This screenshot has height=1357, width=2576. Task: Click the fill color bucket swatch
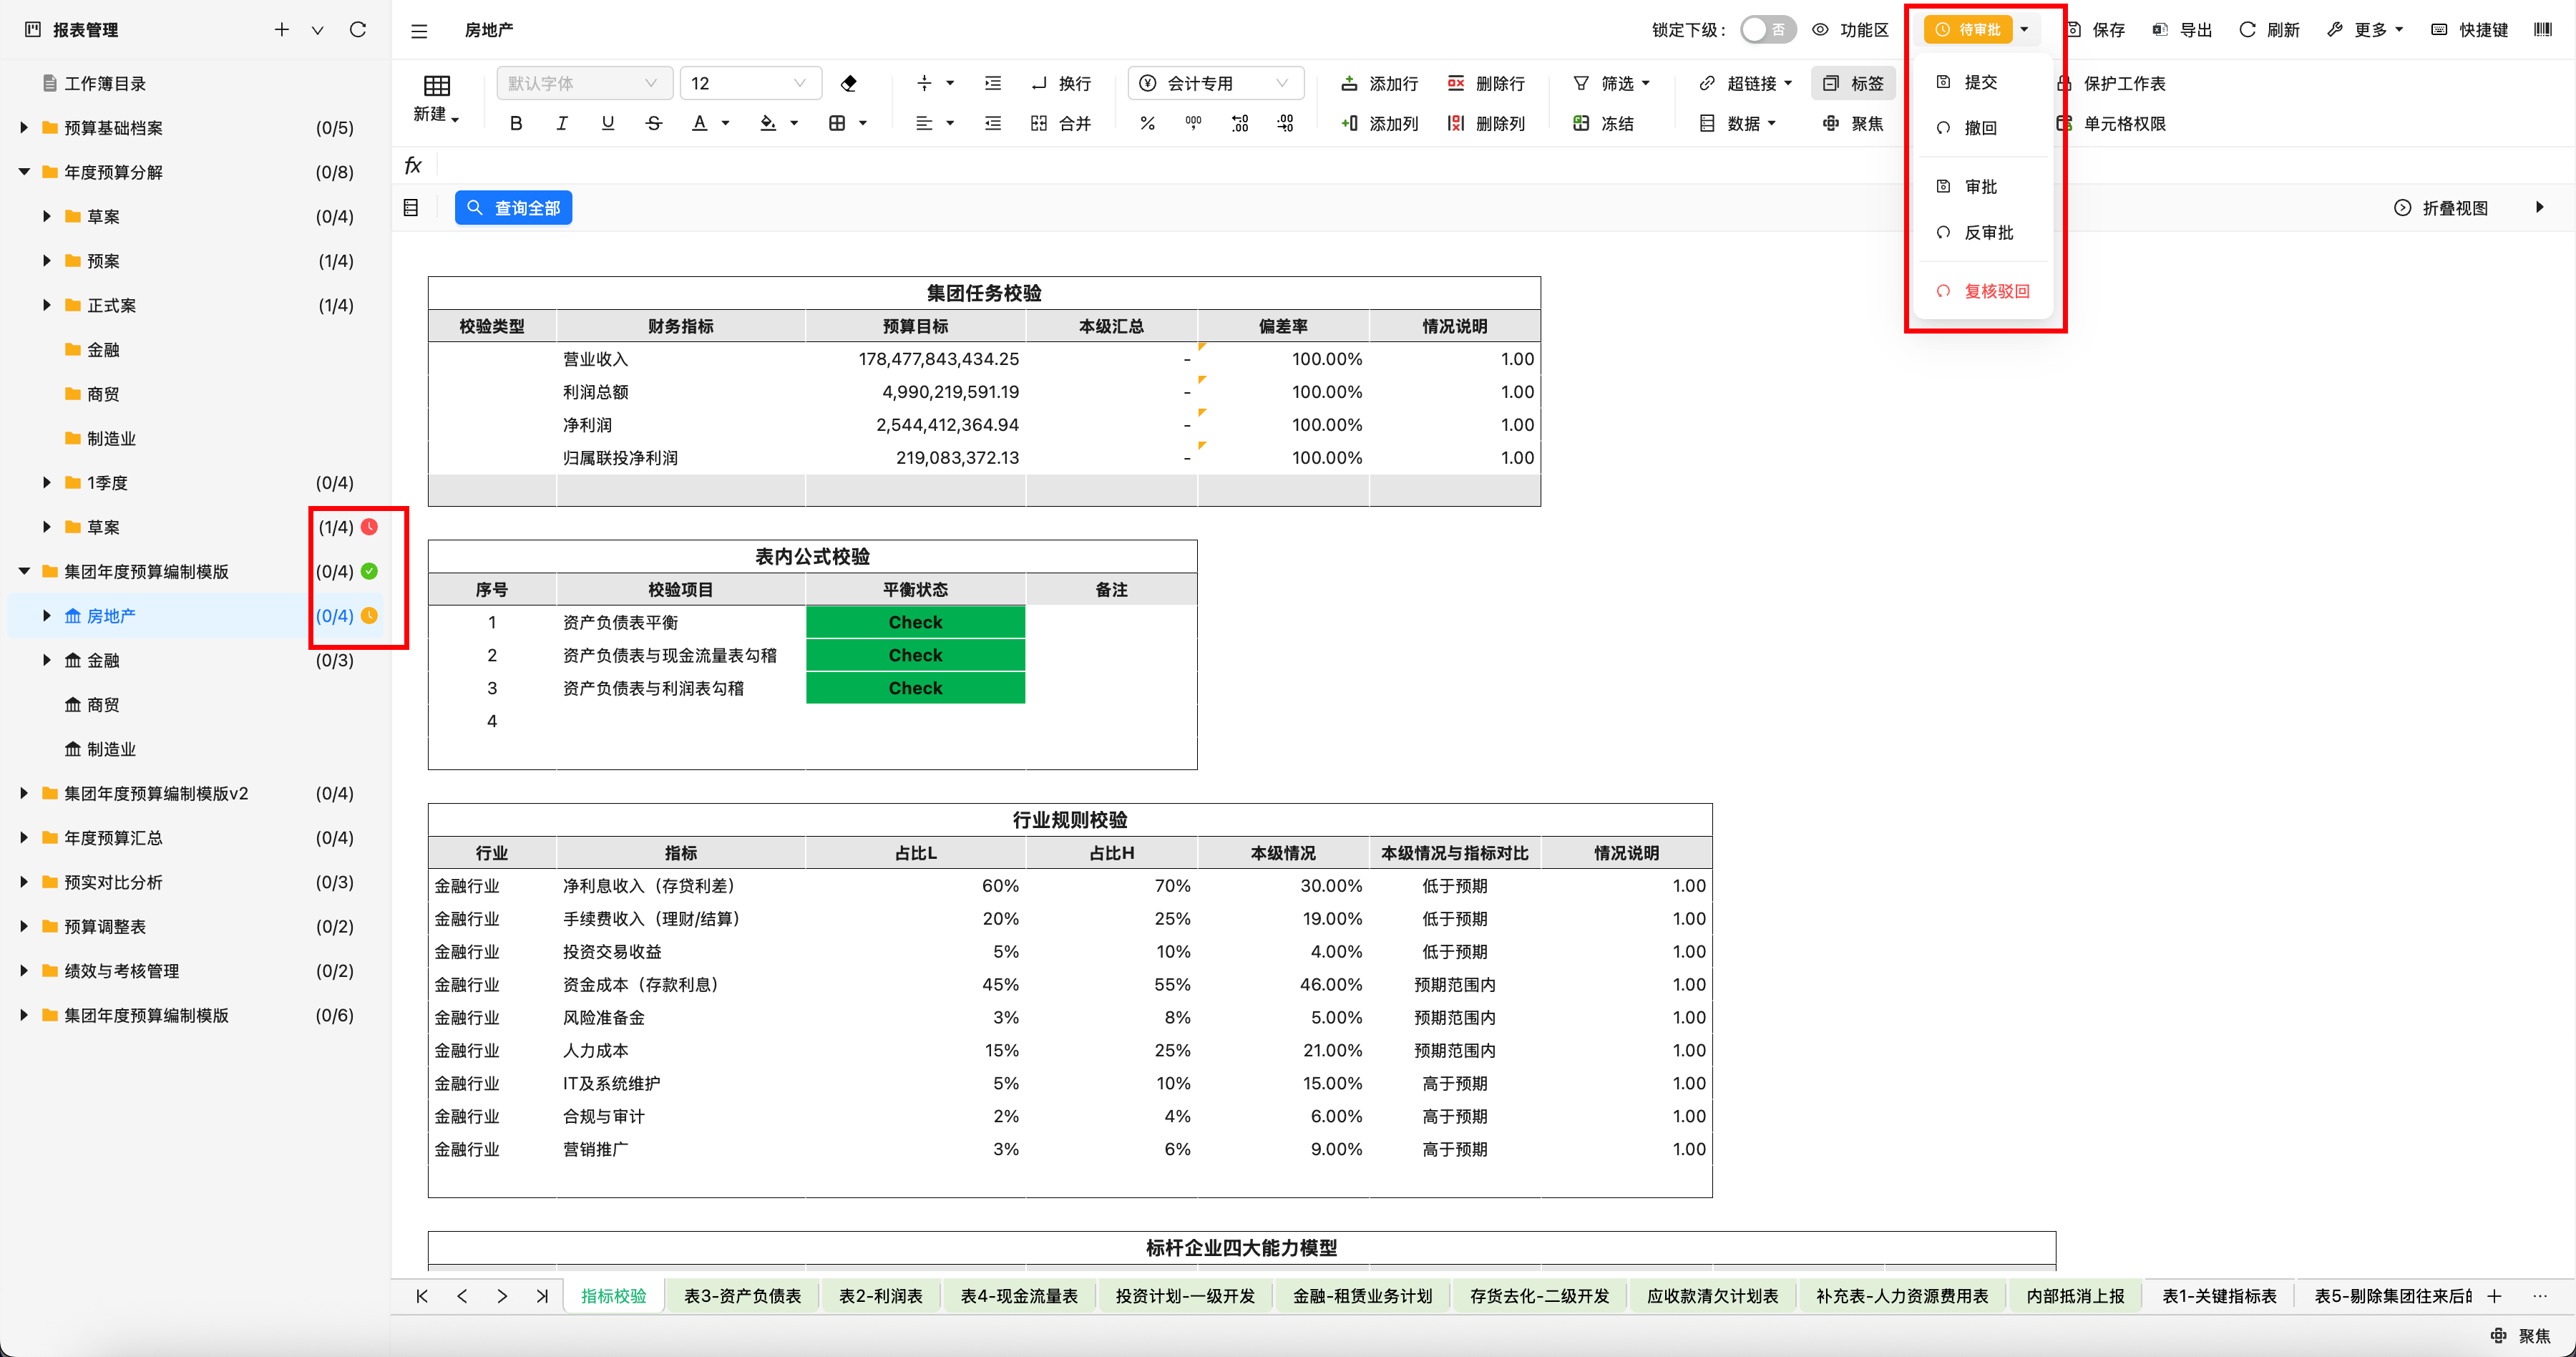[768, 123]
